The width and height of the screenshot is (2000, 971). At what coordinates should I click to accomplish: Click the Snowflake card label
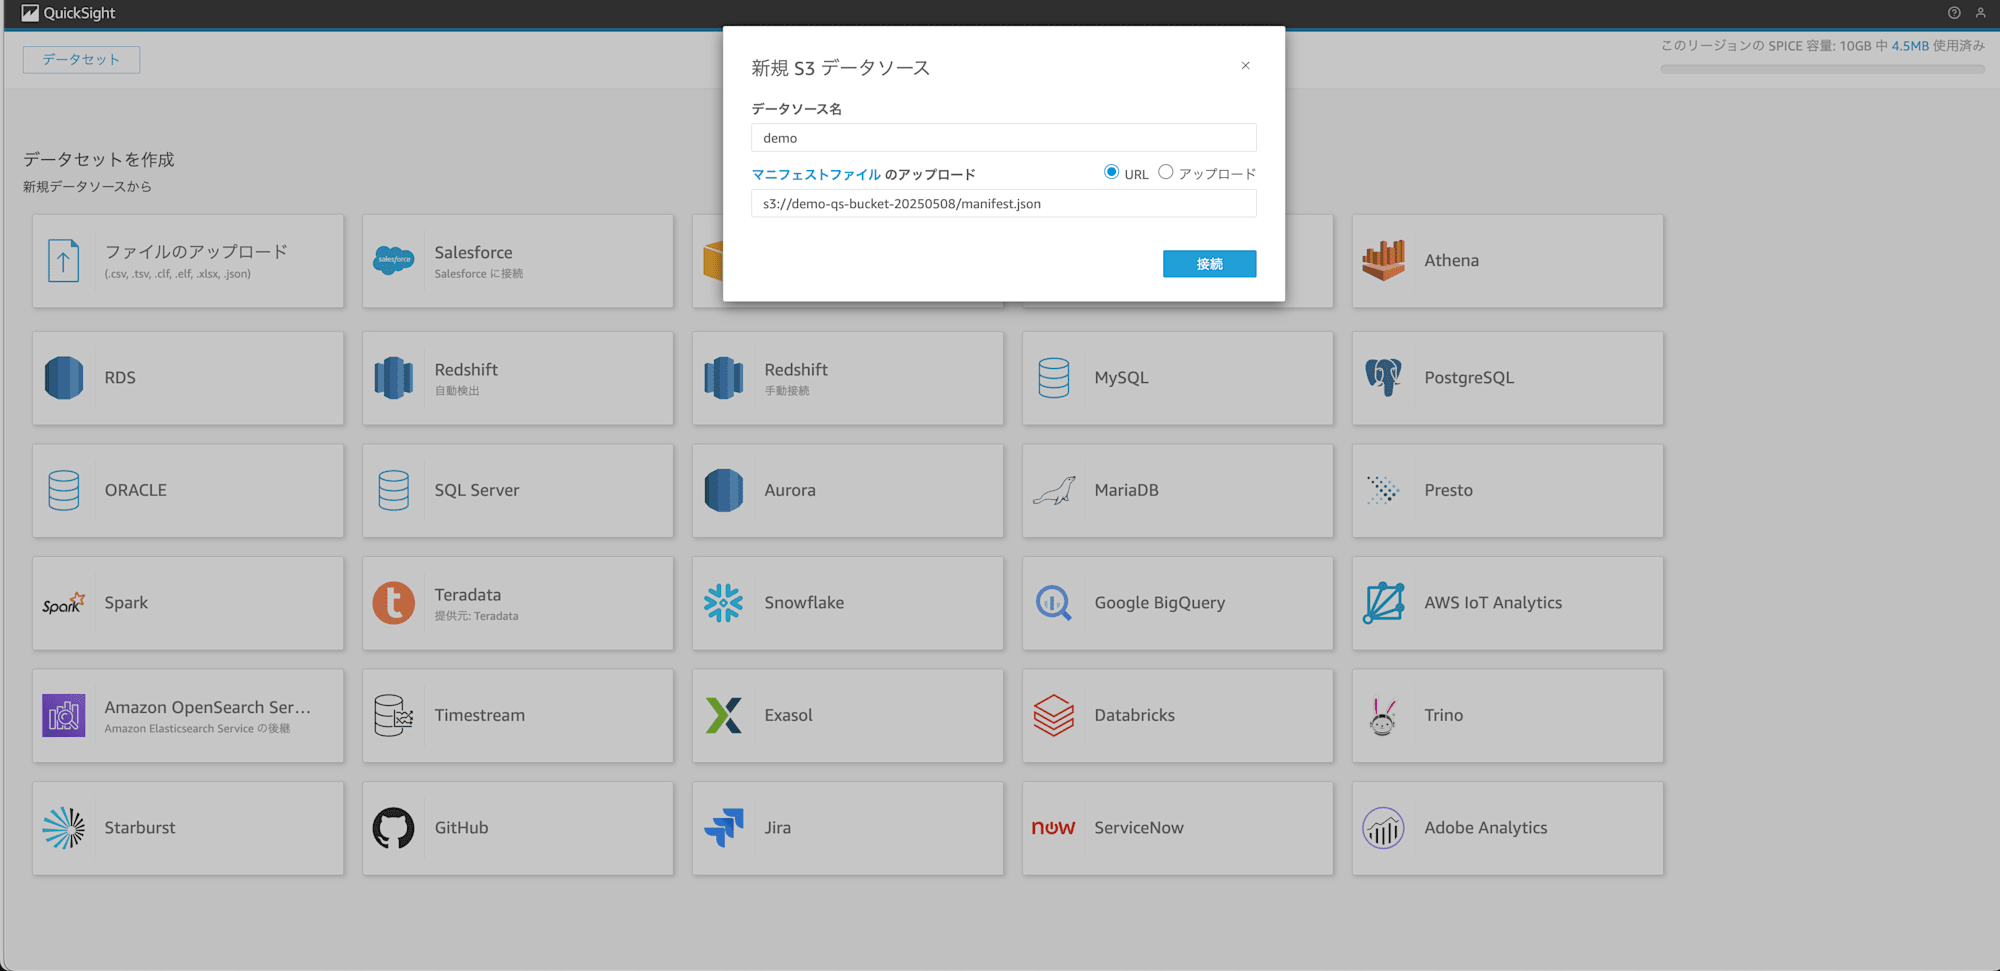[804, 603]
